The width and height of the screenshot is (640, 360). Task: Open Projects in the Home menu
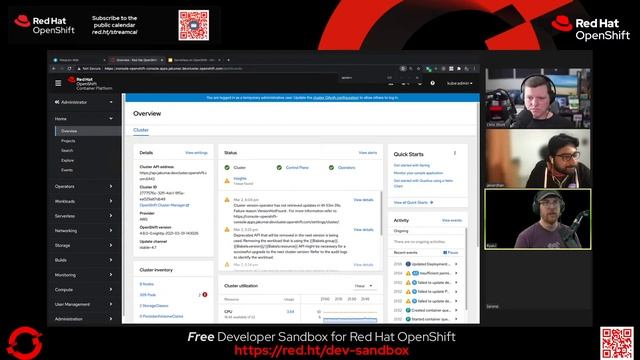[68, 141]
